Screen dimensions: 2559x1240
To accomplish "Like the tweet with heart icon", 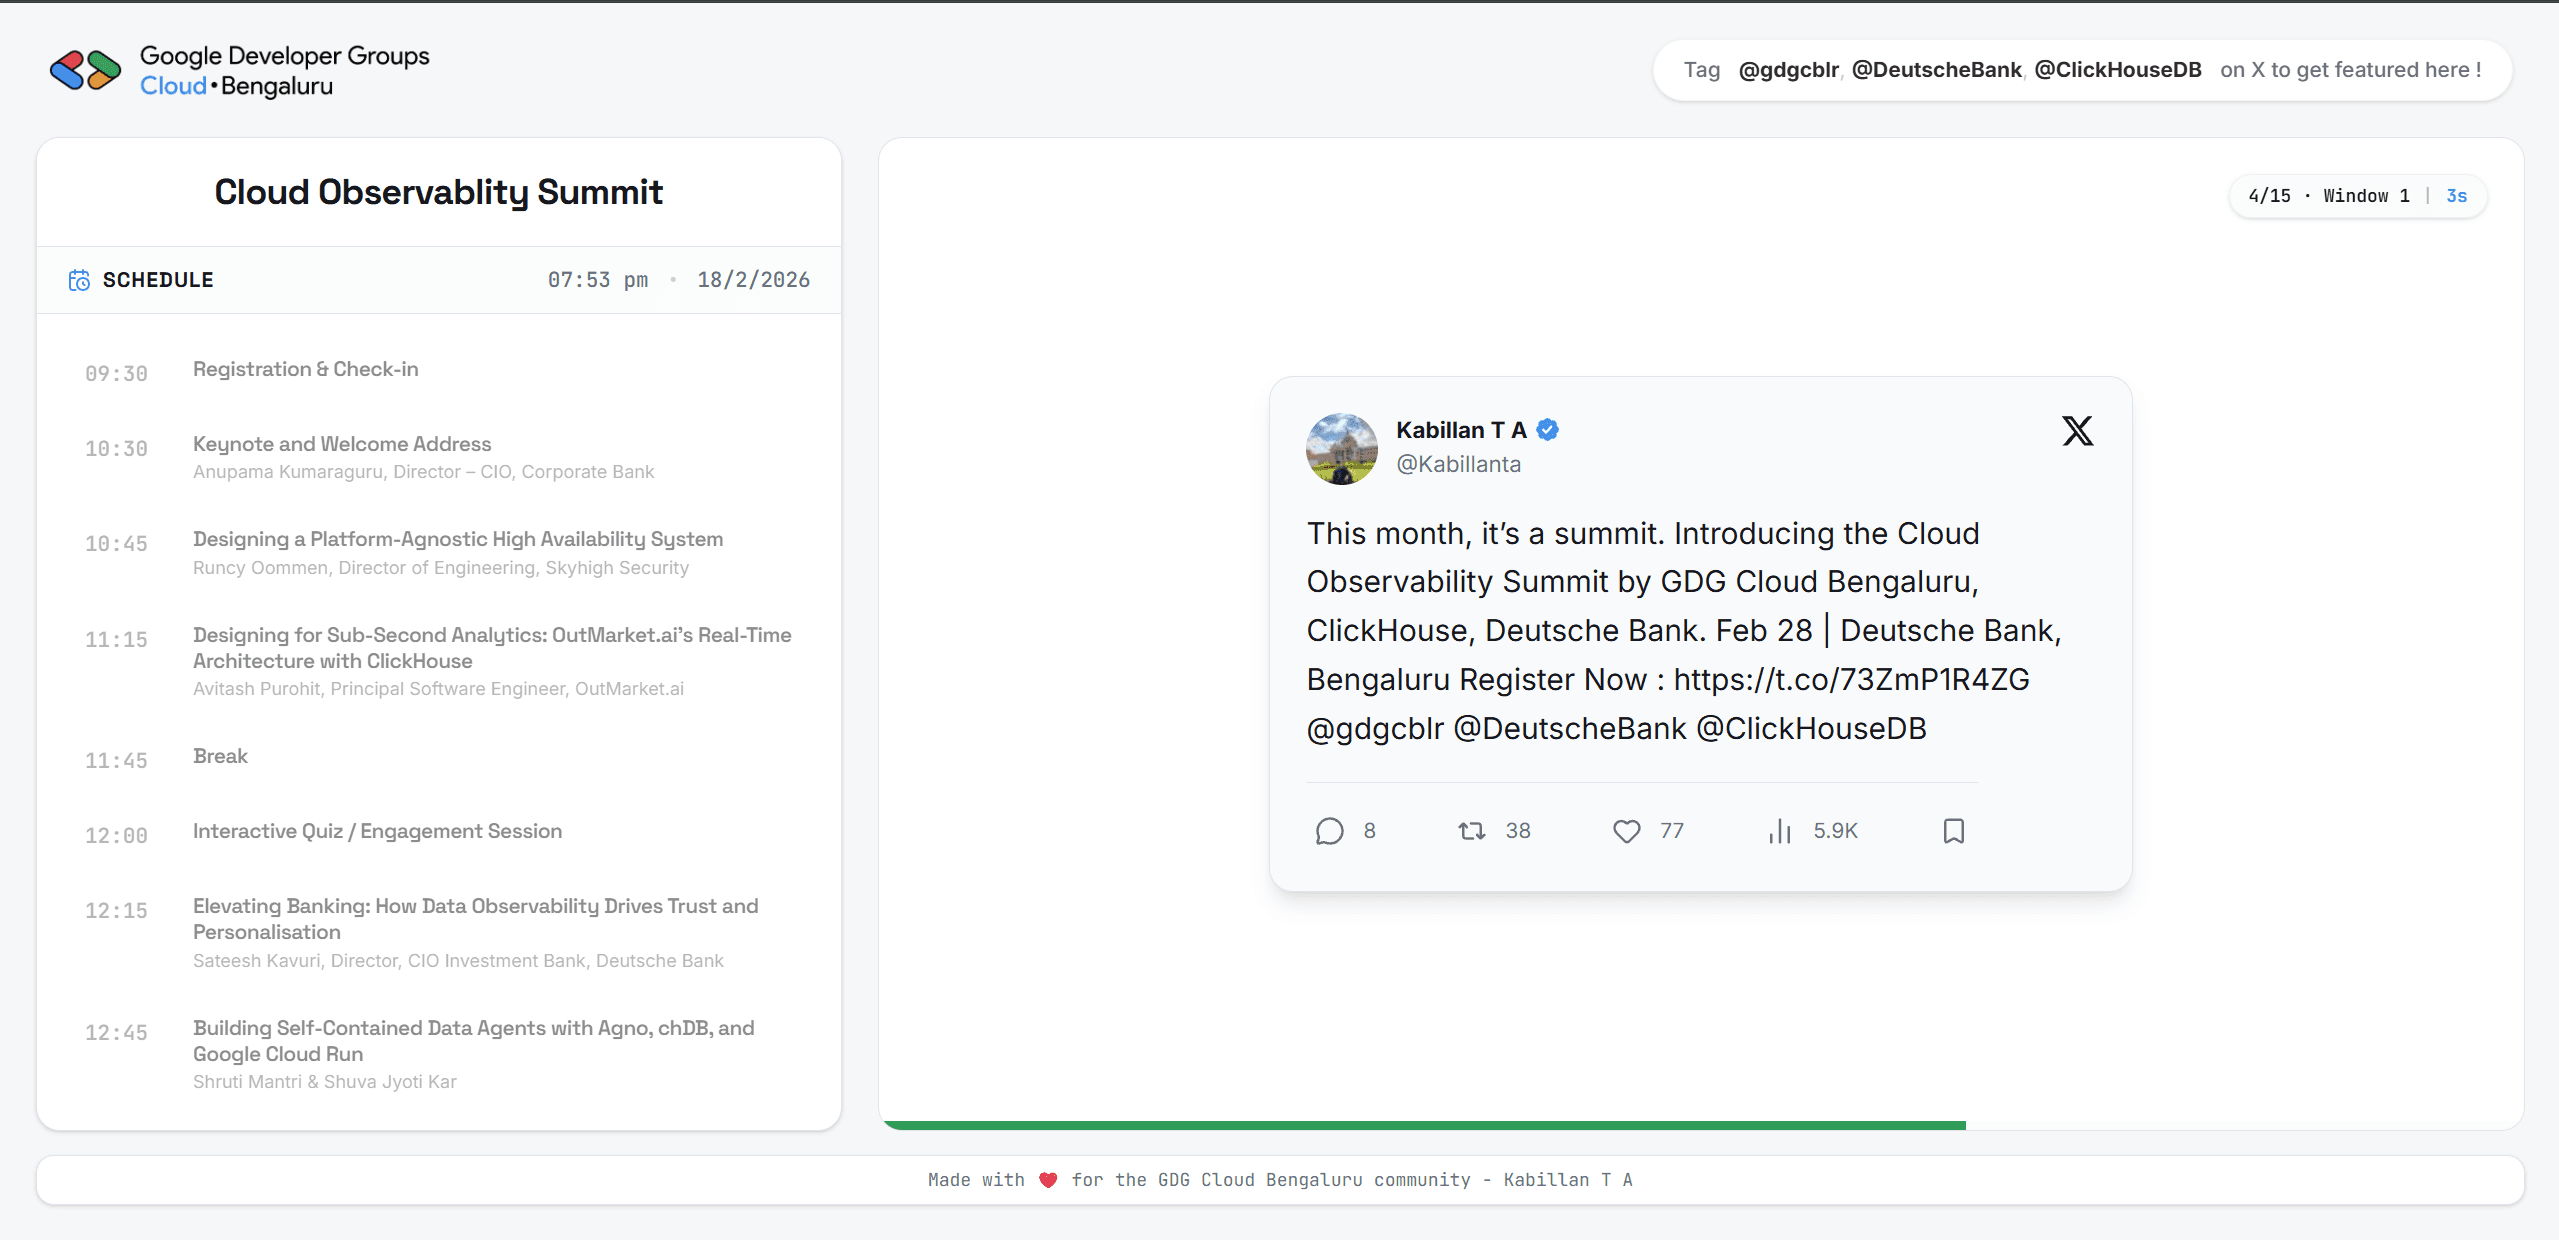I will pos(1626,831).
